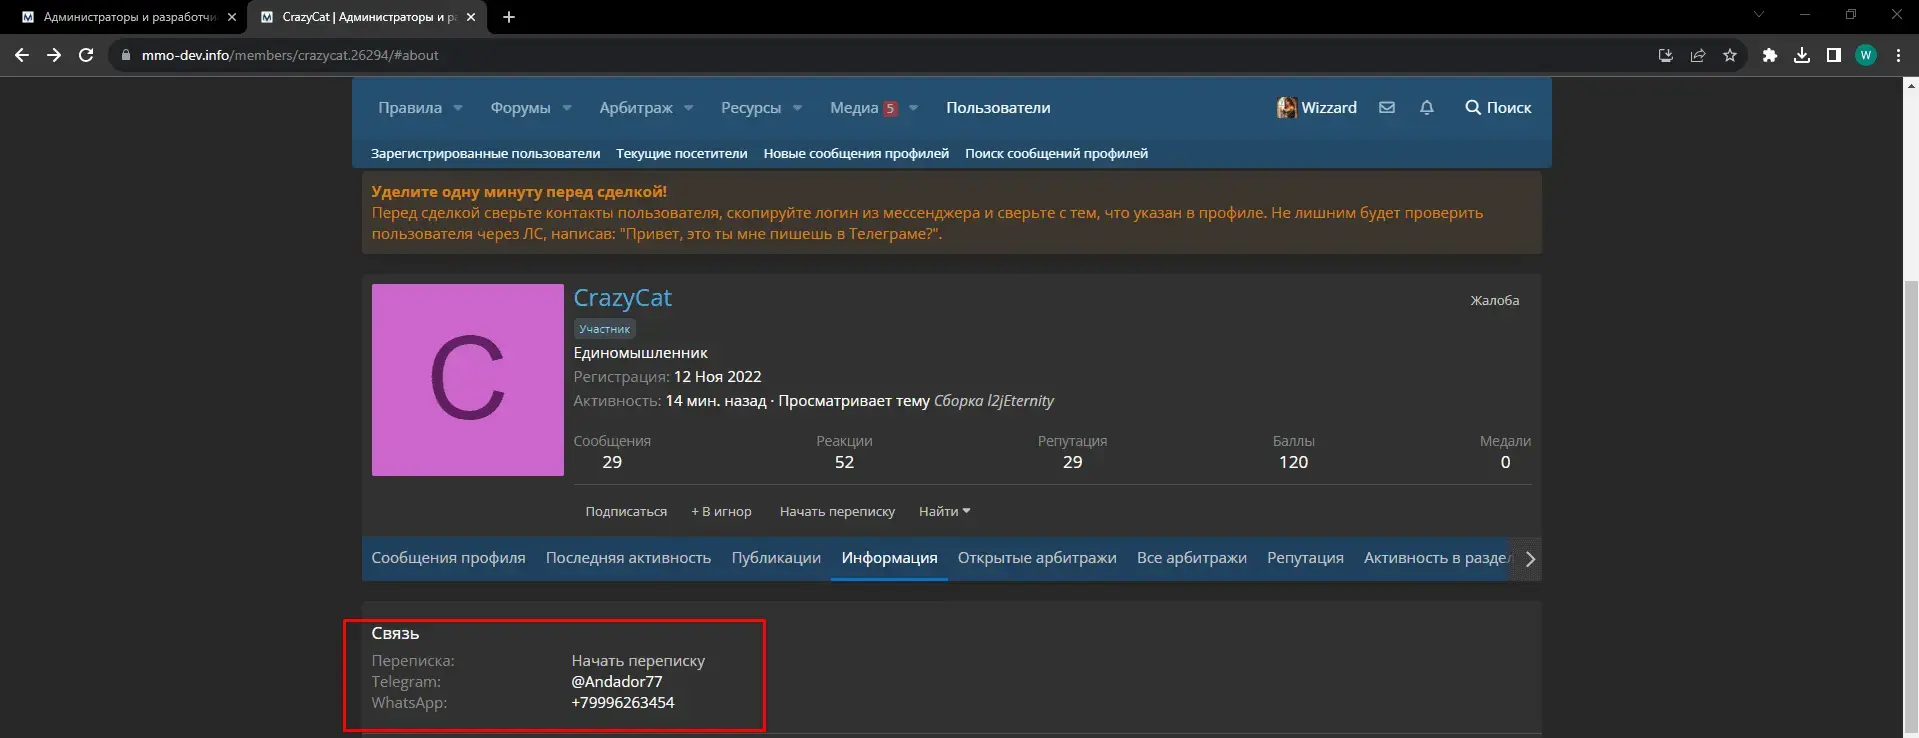
Task: Open new browser tab with plus
Action: 509,17
